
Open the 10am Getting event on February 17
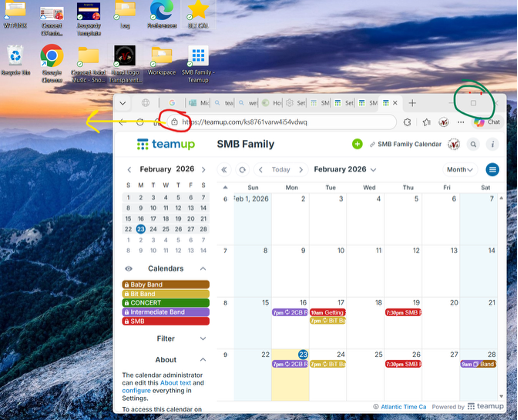[328, 312]
